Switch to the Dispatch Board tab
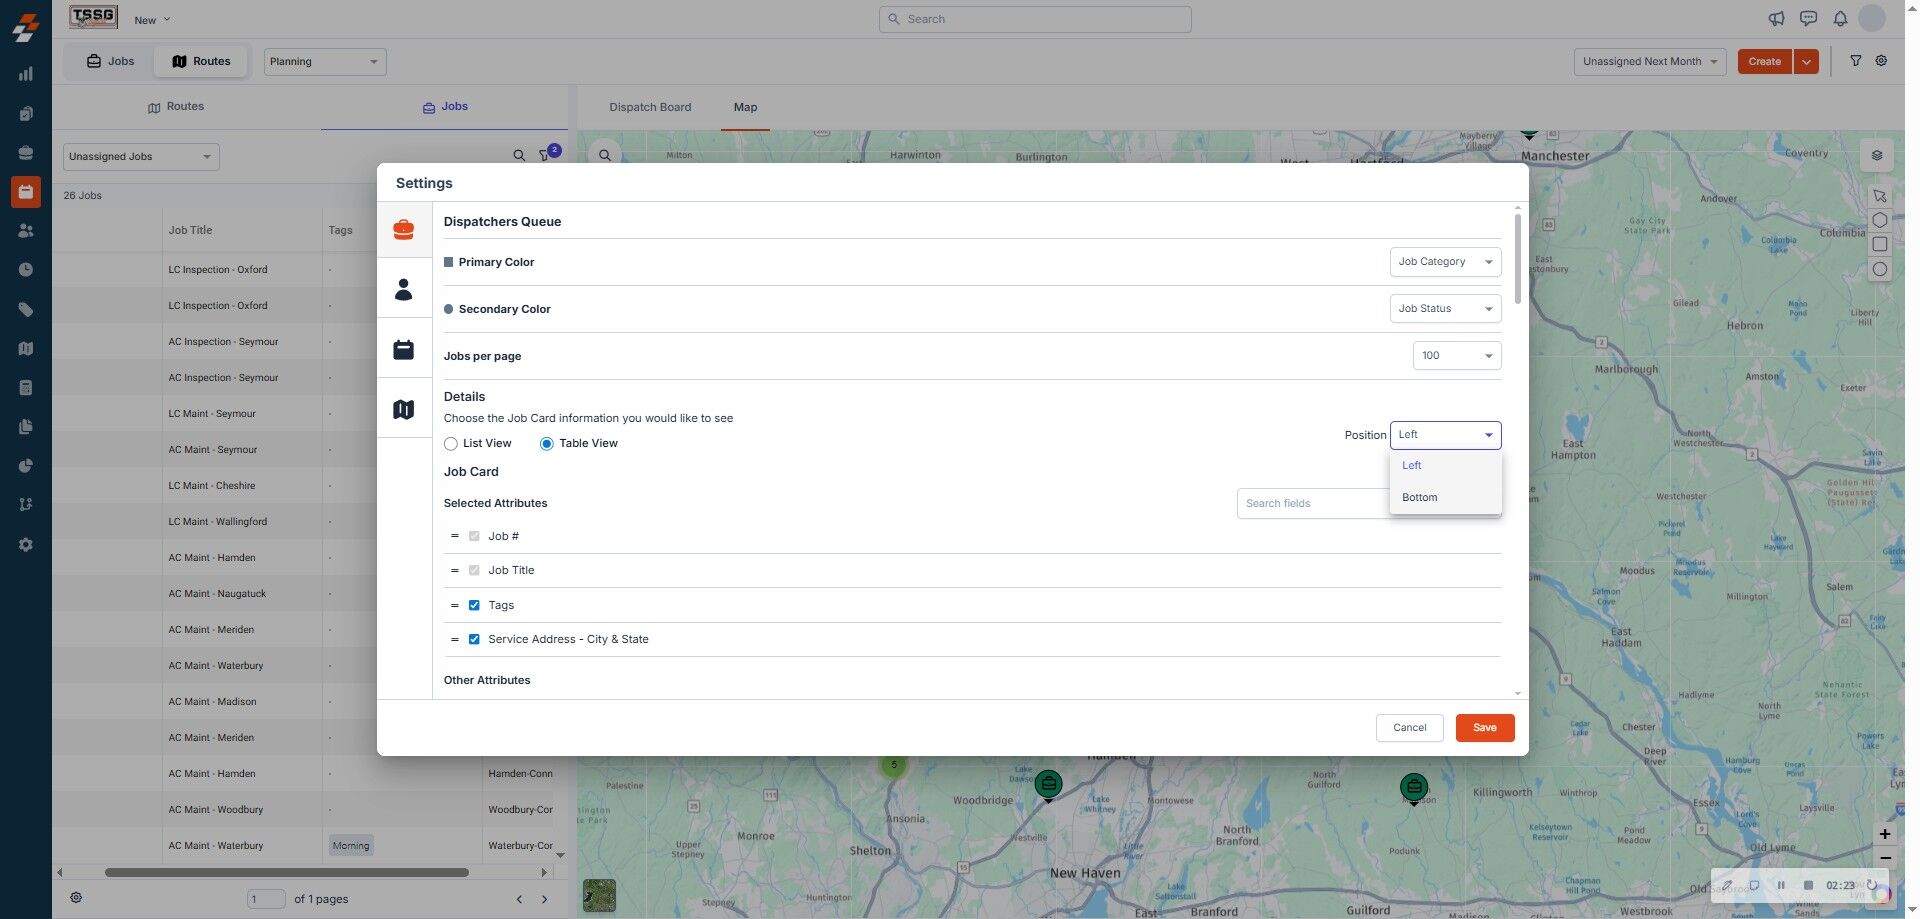The height and width of the screenshot is (919, 1920). click(650, 107)
